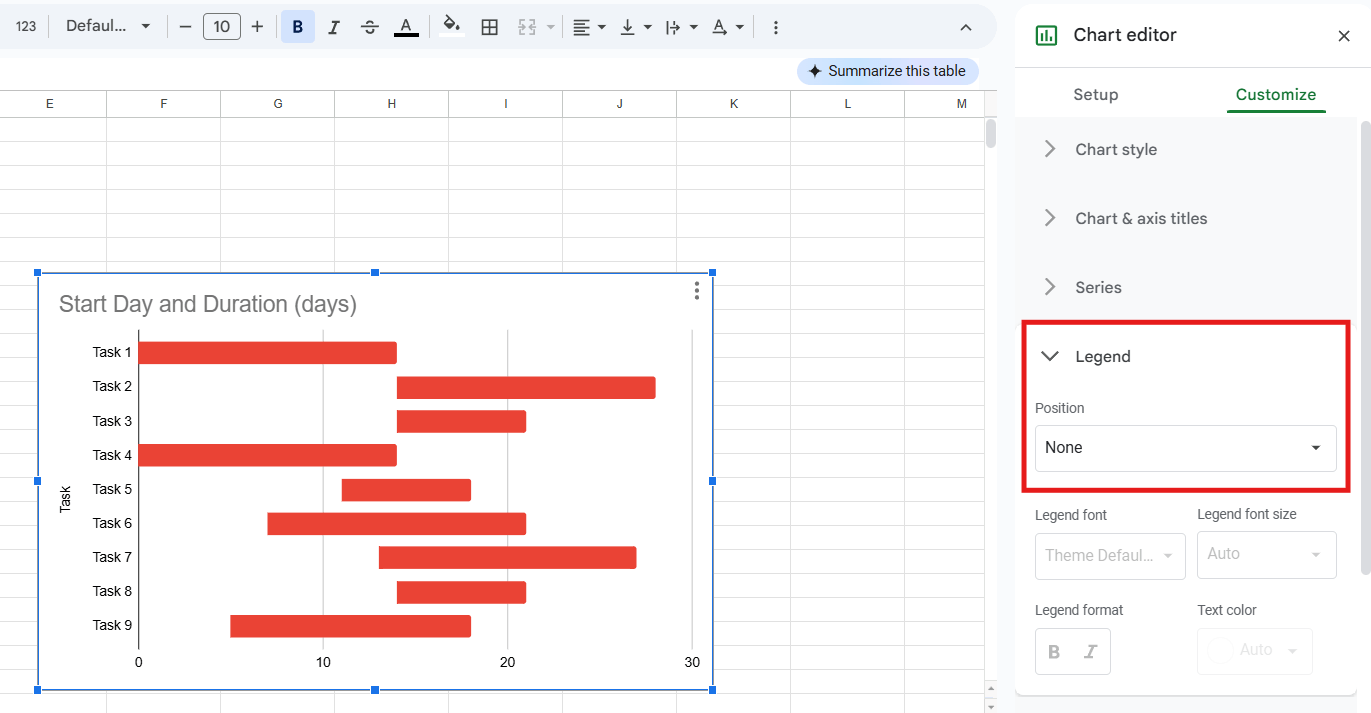This screenshot has width=1371, height=713.
Task: Toggle italic formatting in toolbar
Action: point(334,27)
